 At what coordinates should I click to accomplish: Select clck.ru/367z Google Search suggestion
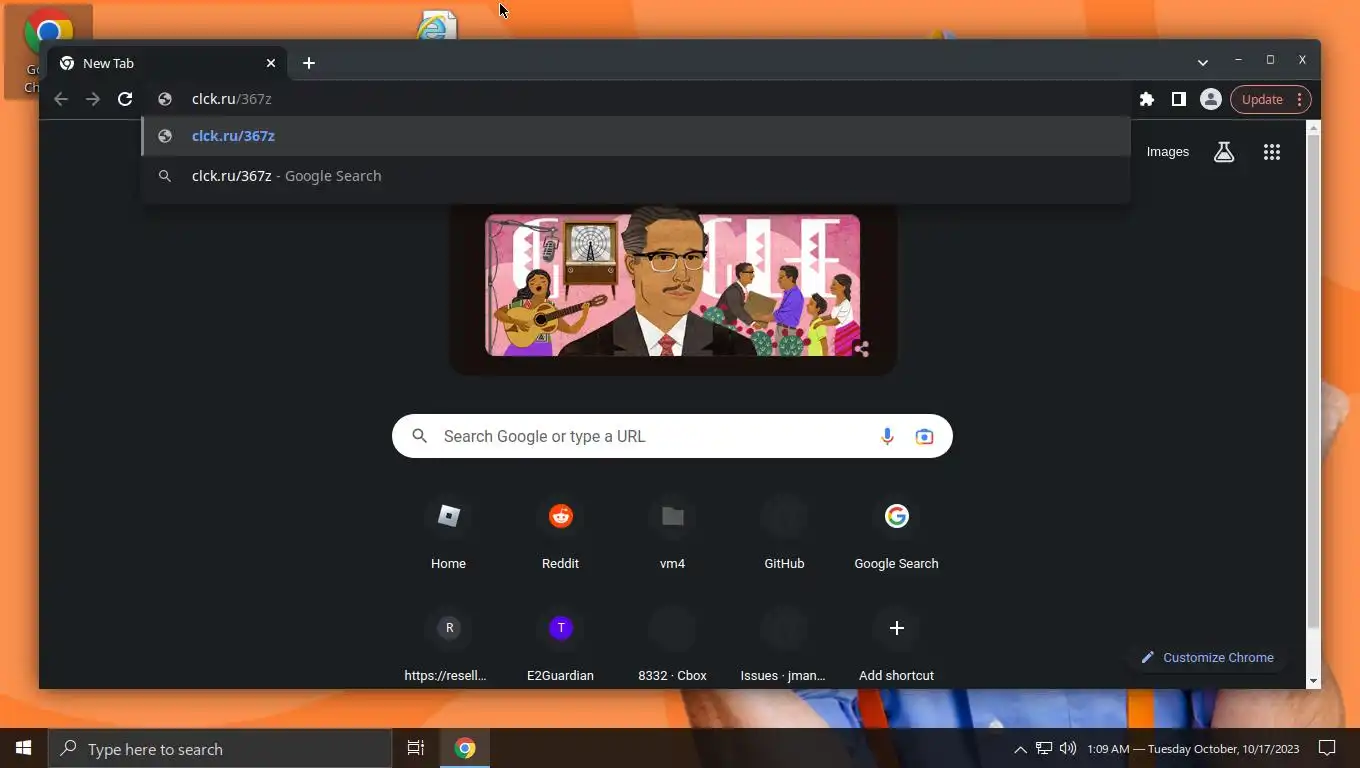[637, 176]
